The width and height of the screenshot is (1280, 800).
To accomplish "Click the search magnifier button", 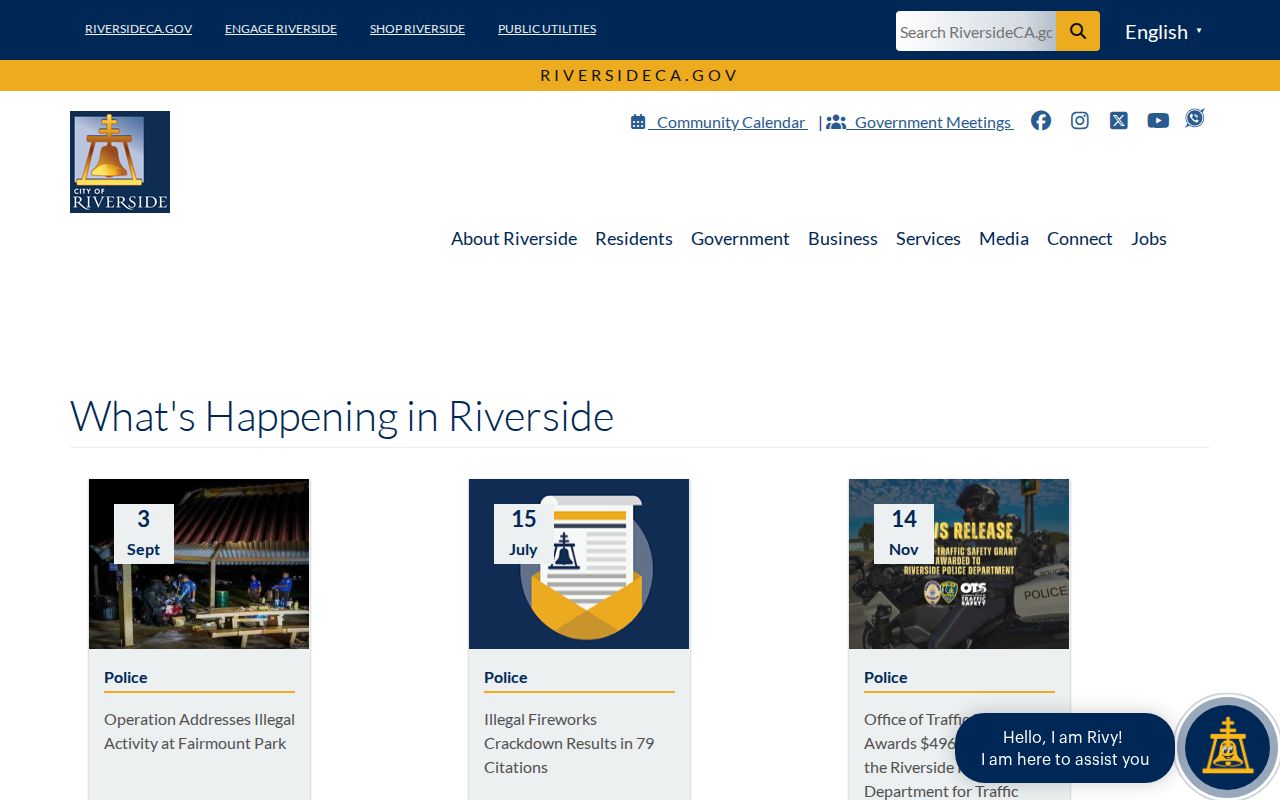I will pos(1078,31).
